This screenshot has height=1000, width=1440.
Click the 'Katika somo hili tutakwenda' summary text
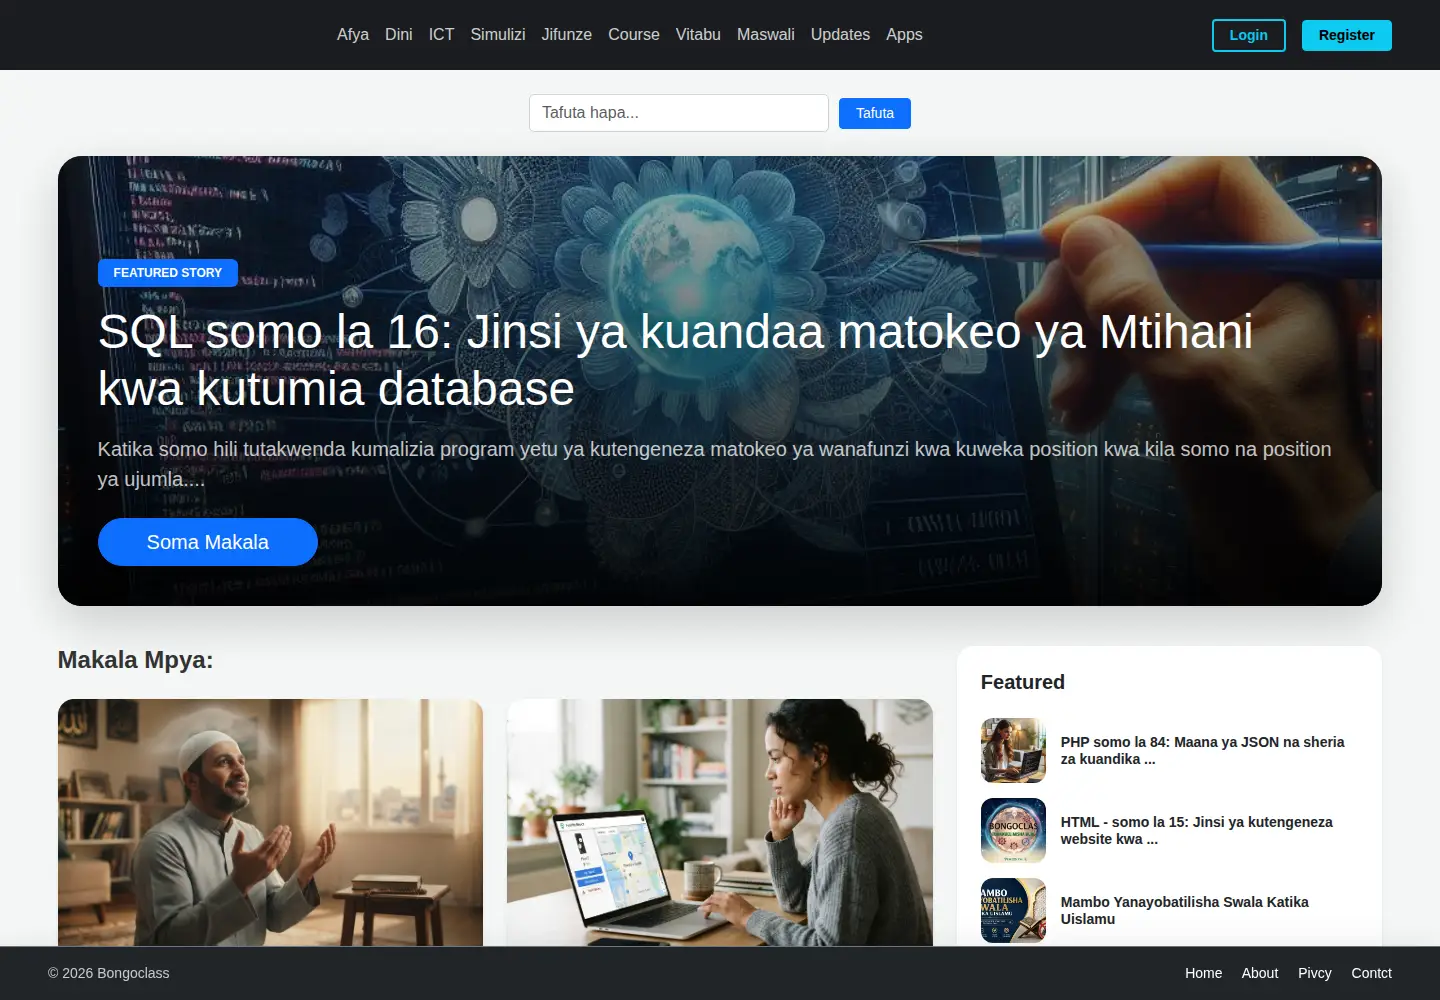point(714,464)
